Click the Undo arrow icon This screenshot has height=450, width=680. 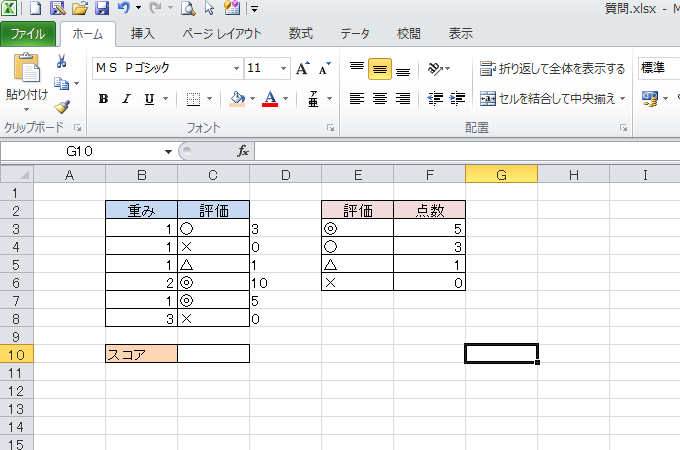point(122,9)
